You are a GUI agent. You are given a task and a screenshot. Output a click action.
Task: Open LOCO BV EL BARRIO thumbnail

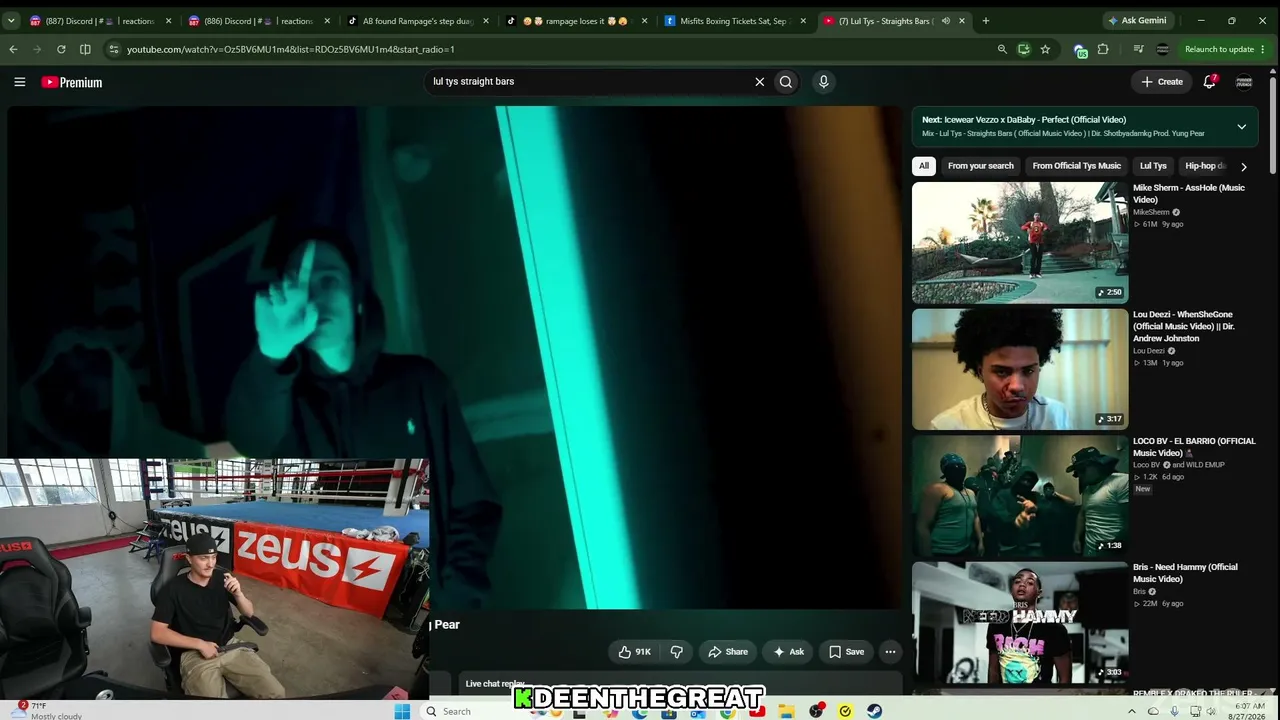pyautogui.click(x=1020, y=496)
